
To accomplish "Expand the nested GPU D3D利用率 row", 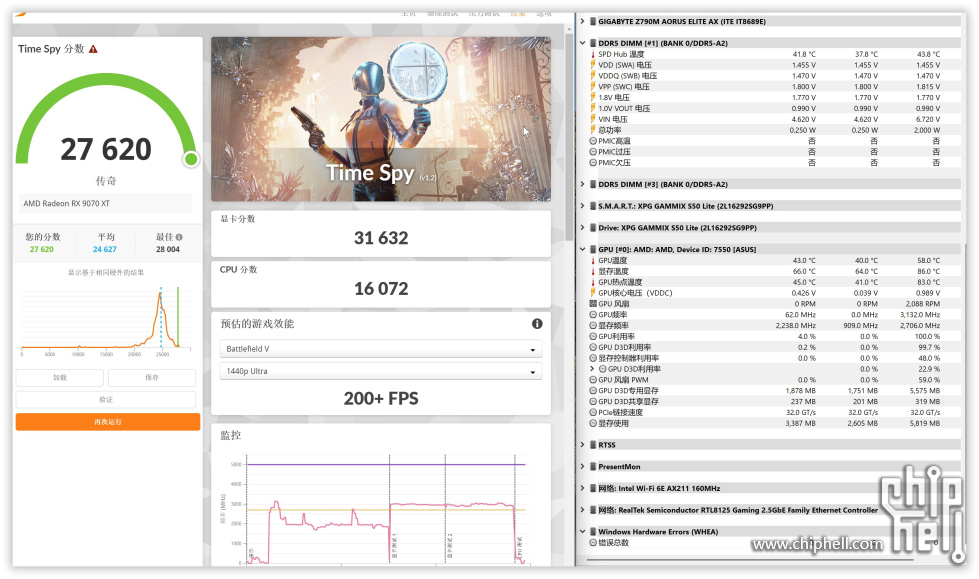I will [x=593, y=369].
